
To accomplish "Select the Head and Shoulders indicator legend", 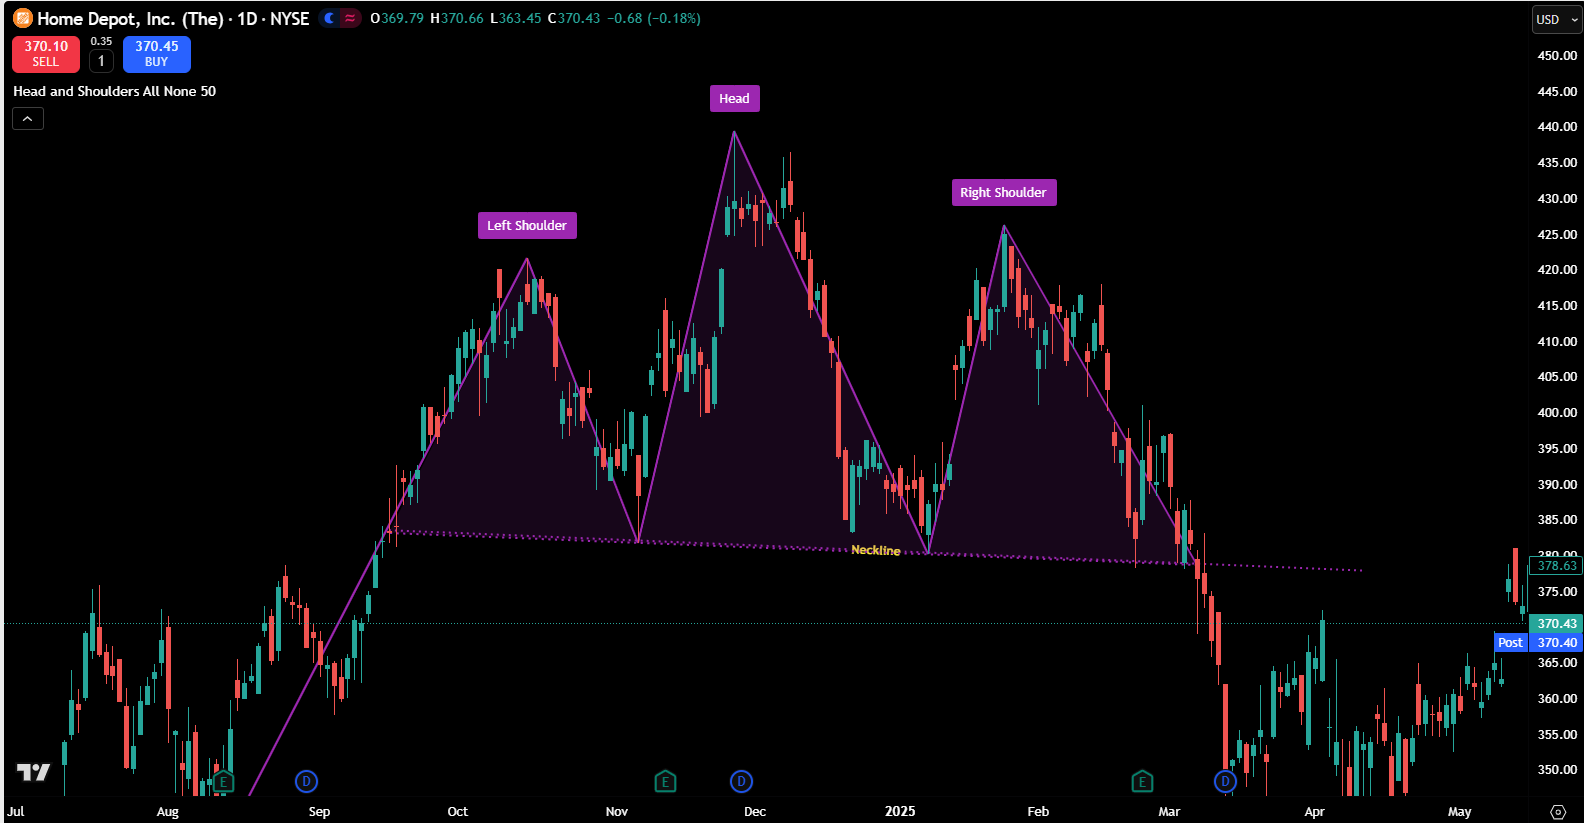I will (x=114, y=91).
